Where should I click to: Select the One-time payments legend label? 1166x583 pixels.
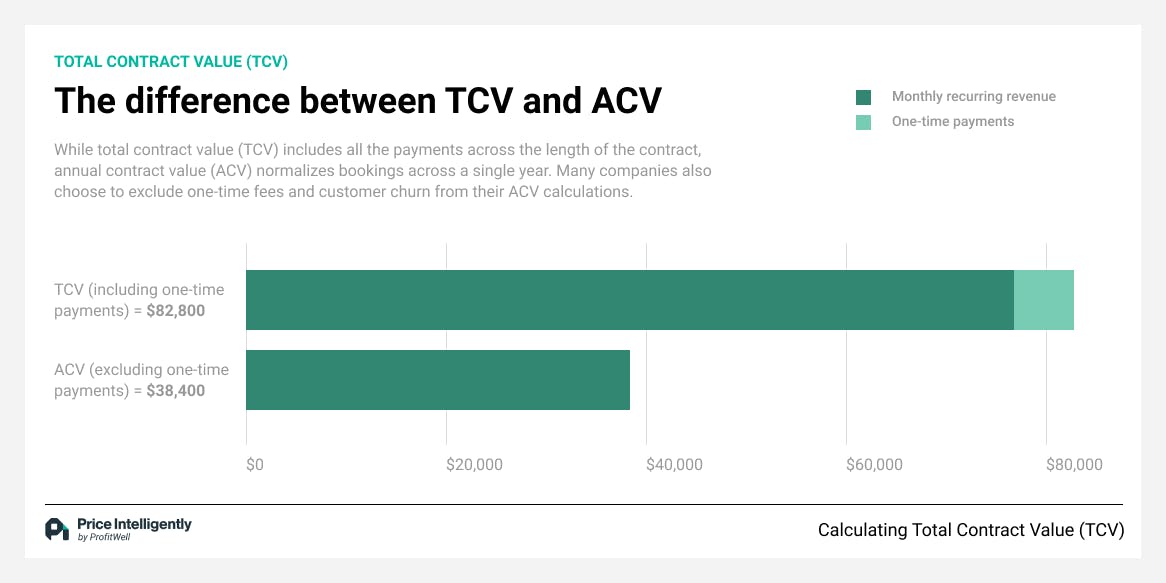[x=952, y=122]
